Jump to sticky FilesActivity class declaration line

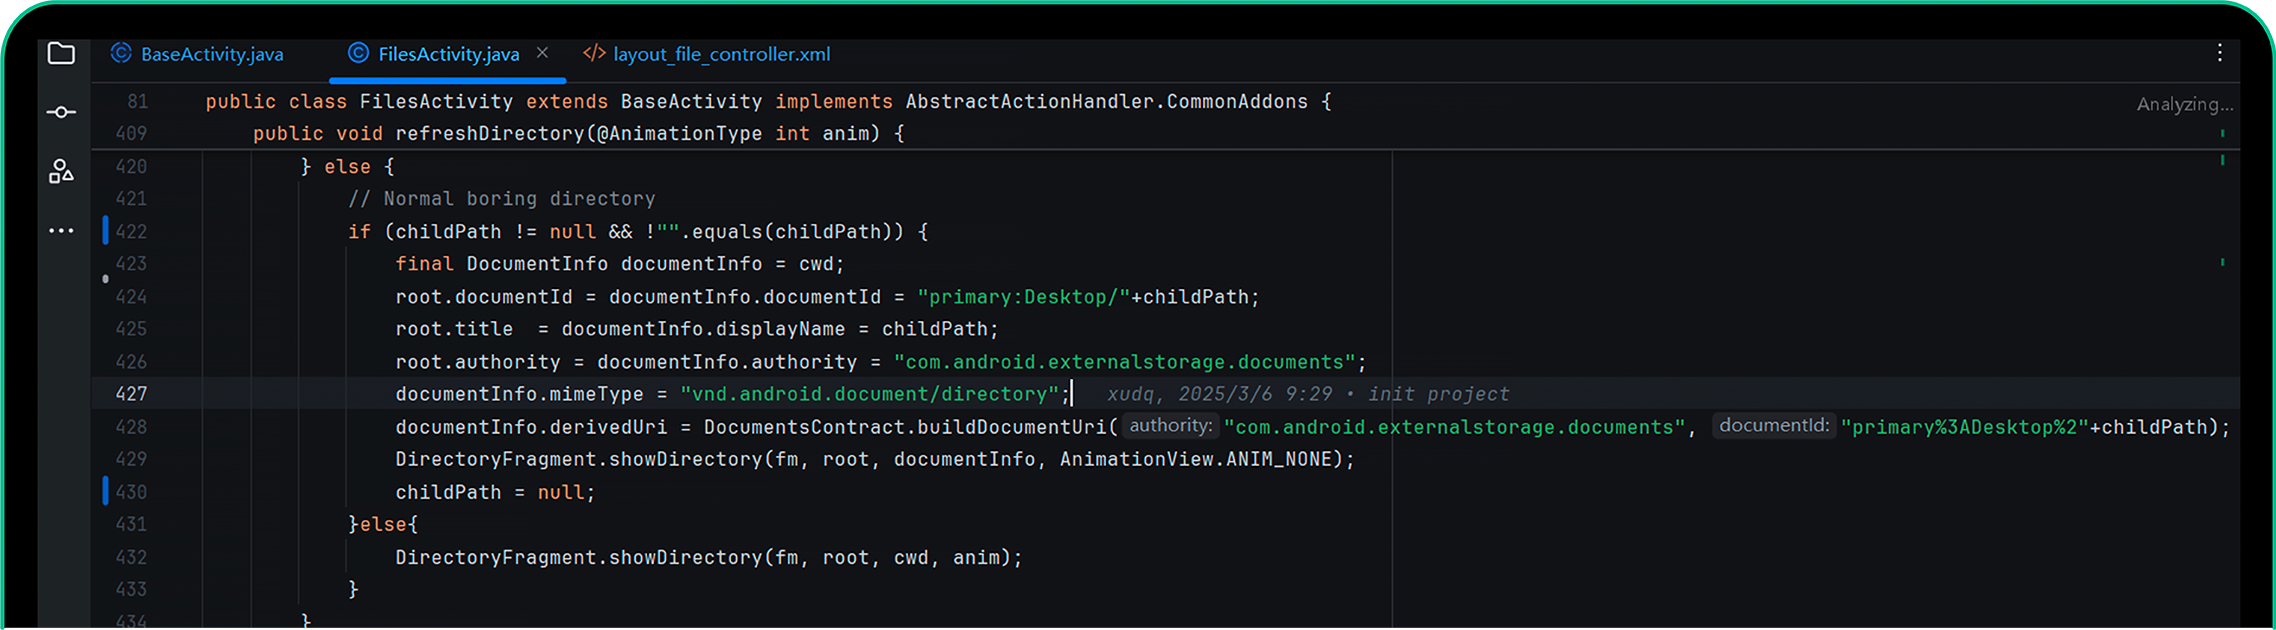pyautogui.click(x=768, y=102)
